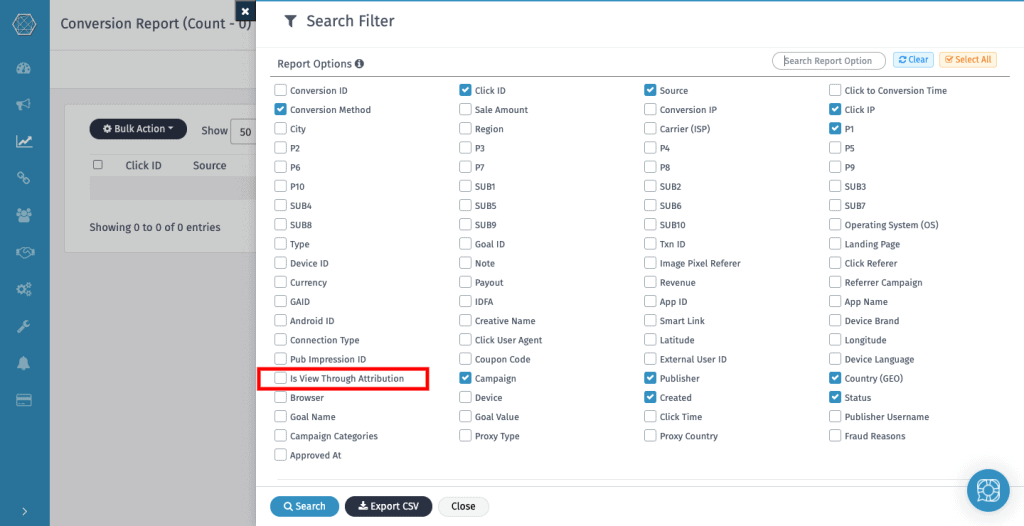Screen dimensions: 1024x526
Task: Click the Search button
Action: point(304,506)
